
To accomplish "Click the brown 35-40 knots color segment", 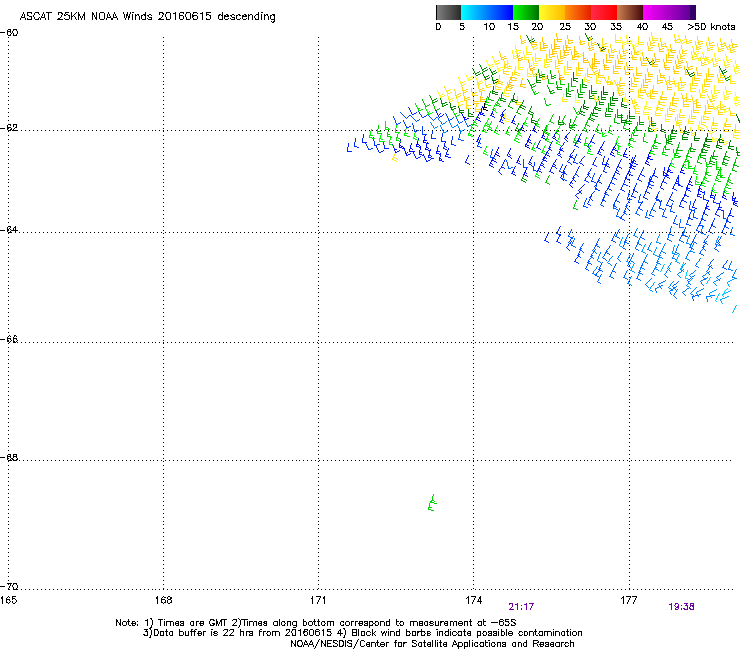I will (x=630, y=12).
